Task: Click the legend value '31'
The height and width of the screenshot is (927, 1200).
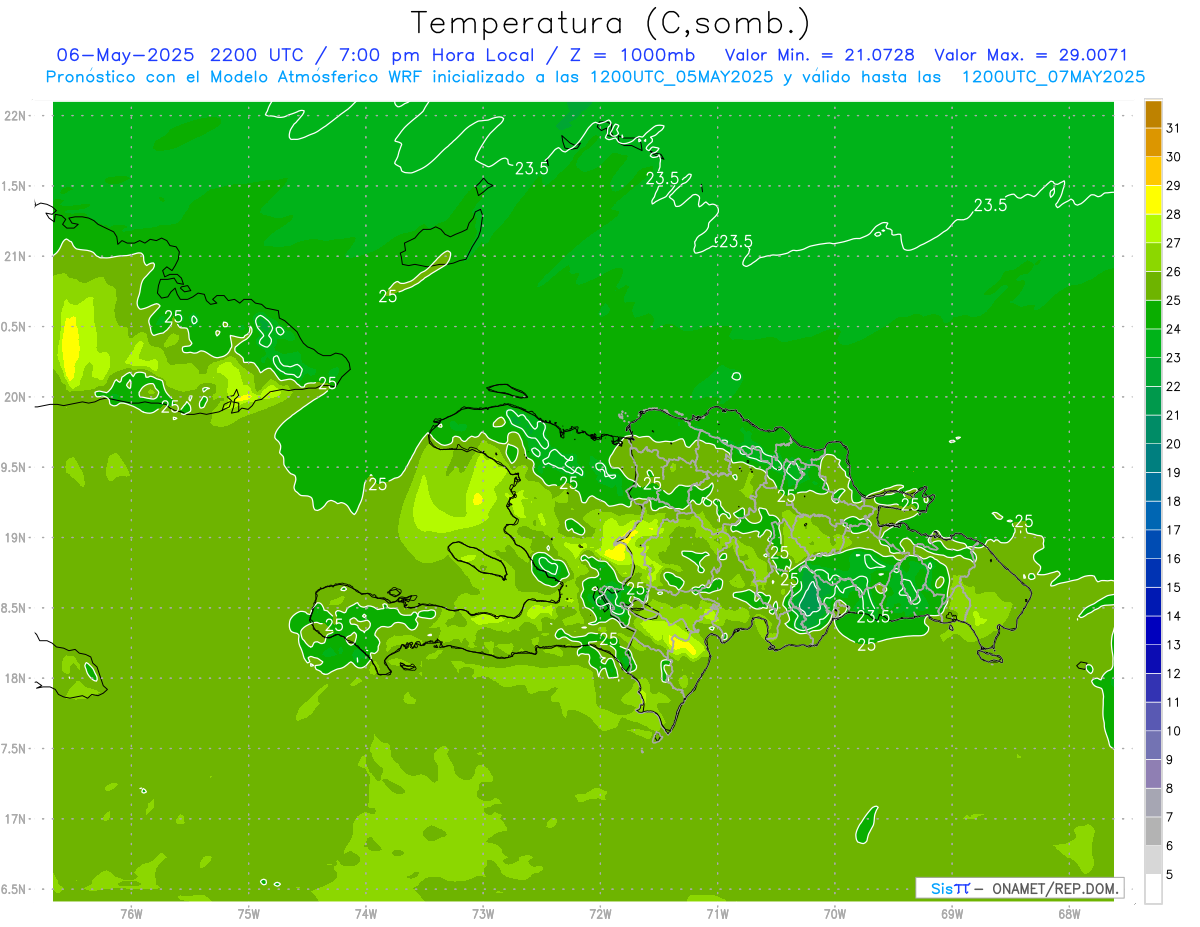Action: pos(1174,128)
